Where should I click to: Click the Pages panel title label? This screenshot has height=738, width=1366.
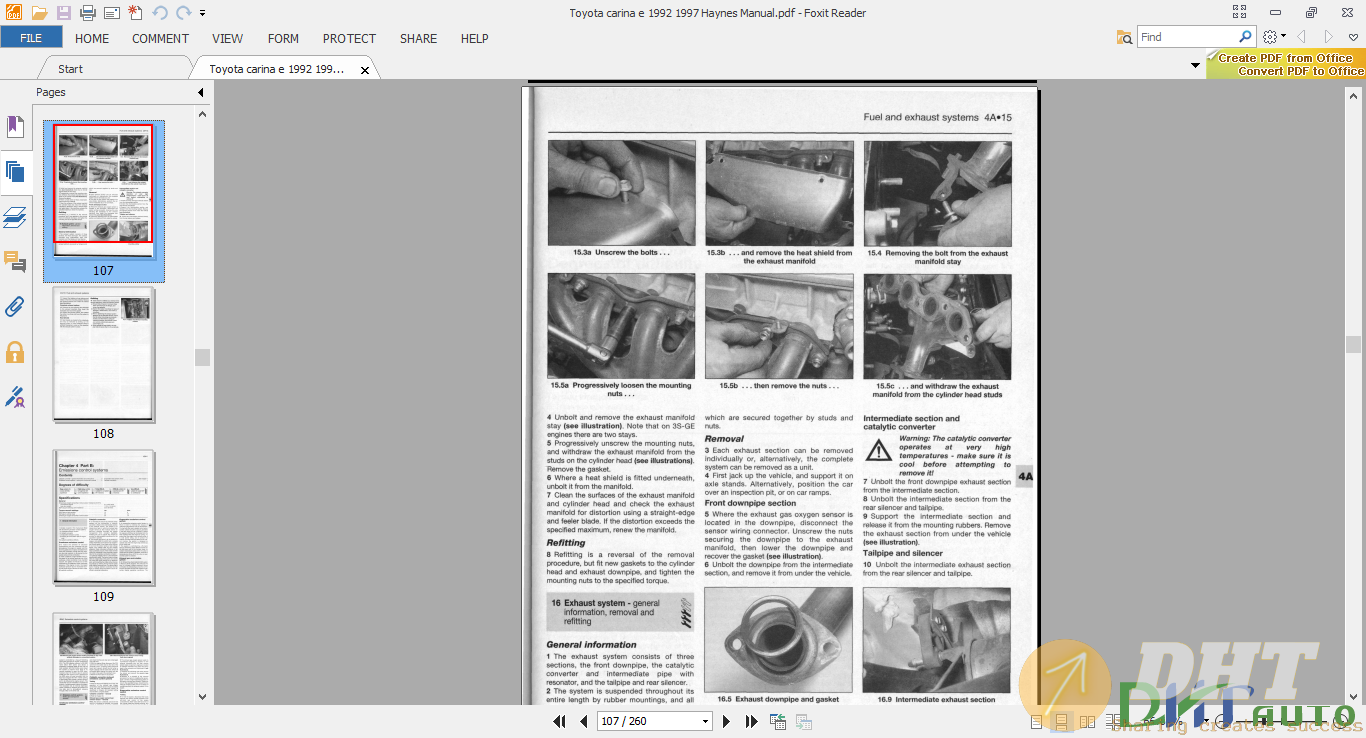51,92
